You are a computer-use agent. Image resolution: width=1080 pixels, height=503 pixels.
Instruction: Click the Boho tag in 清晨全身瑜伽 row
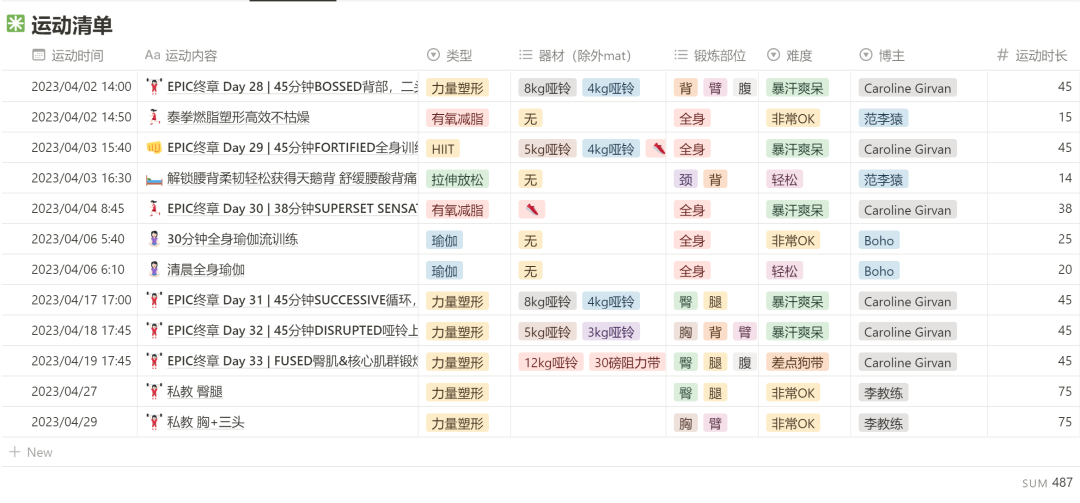tap(879, 271)
